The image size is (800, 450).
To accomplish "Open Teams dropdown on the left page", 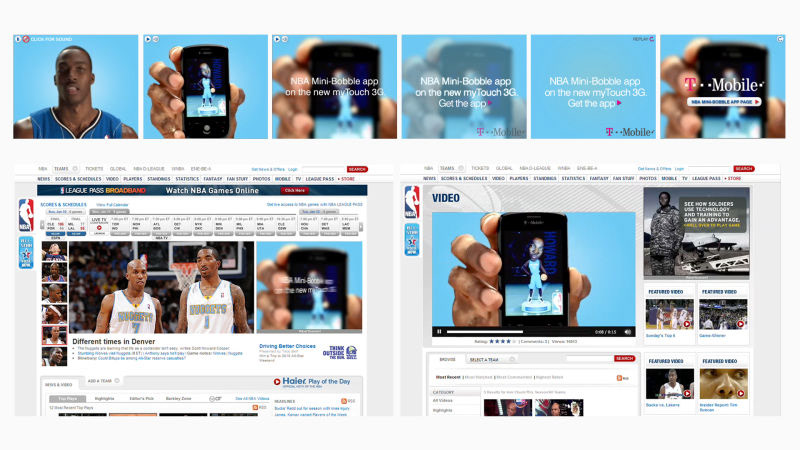I will [65, 169].
